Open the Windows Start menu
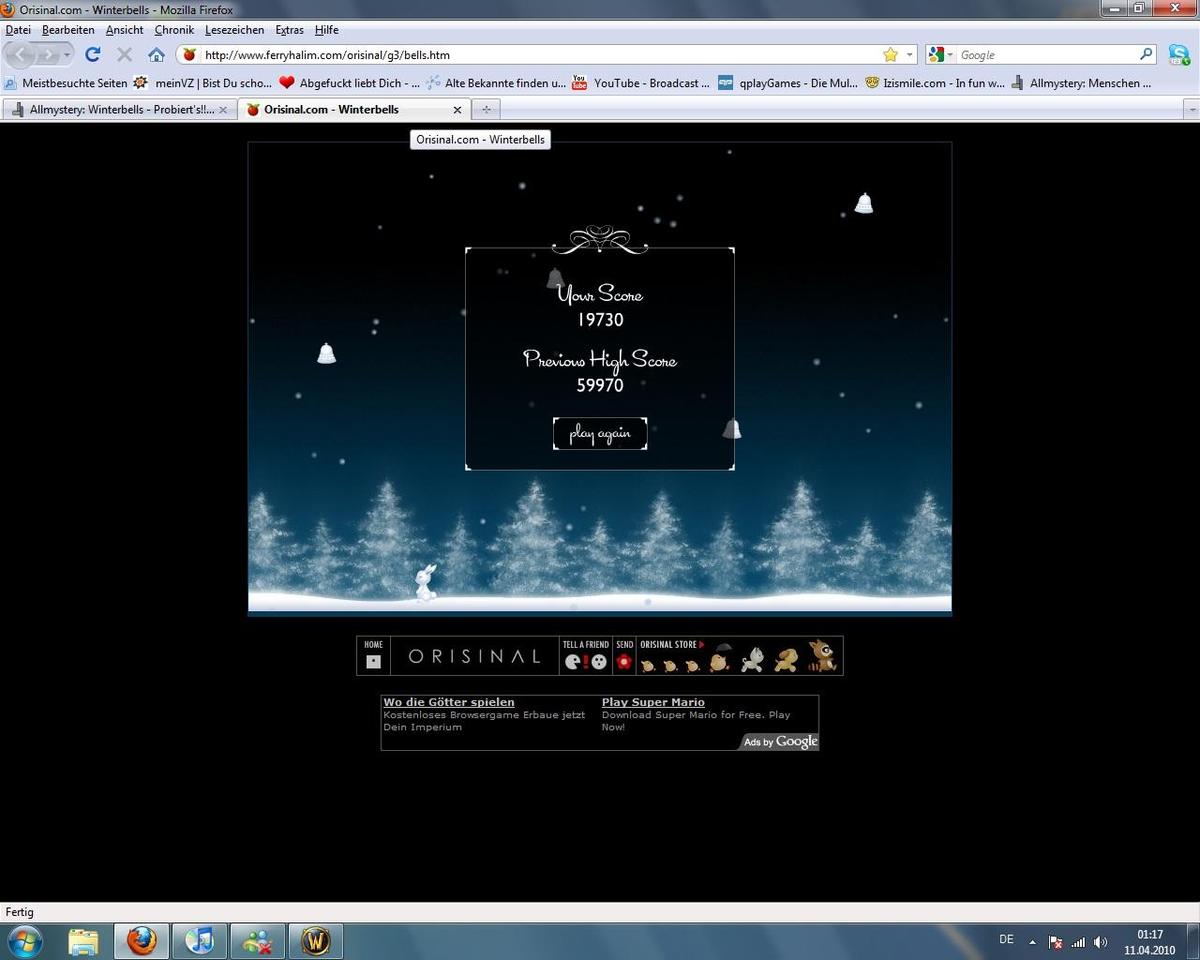 point(24,941)
